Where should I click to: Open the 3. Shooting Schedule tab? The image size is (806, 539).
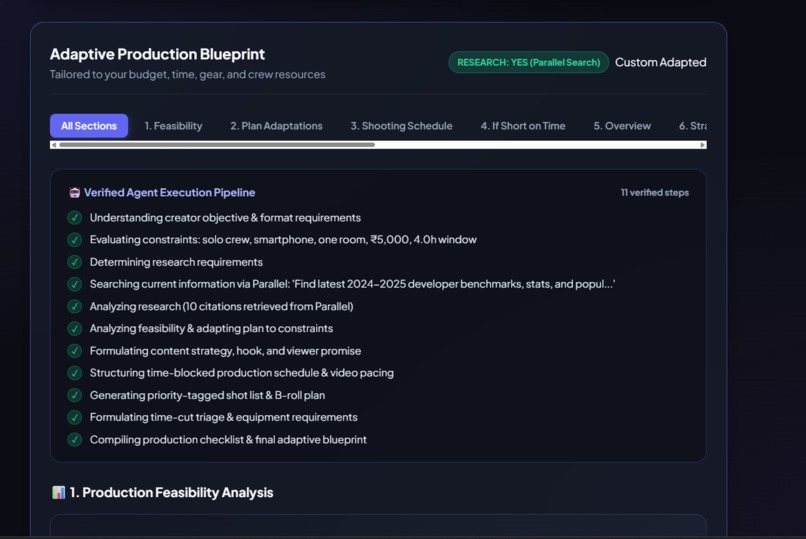coord(401,126)
